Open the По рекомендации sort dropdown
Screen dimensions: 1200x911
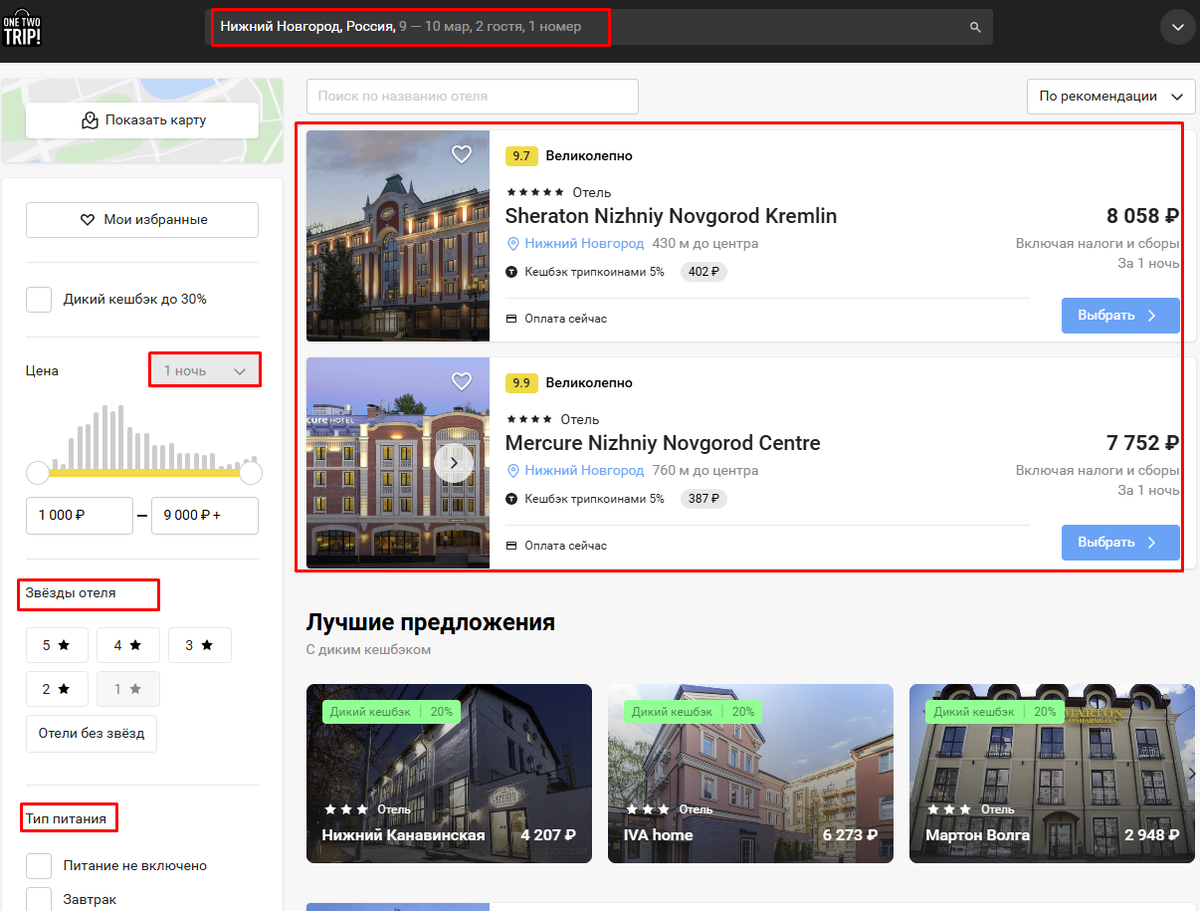pos(1111,97)
